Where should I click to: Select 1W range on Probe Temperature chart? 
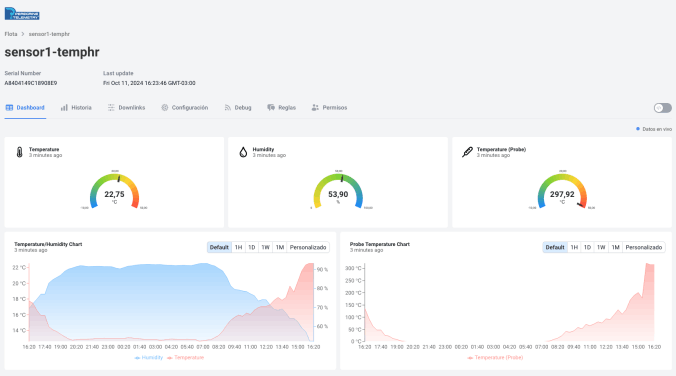coord(601,247)
